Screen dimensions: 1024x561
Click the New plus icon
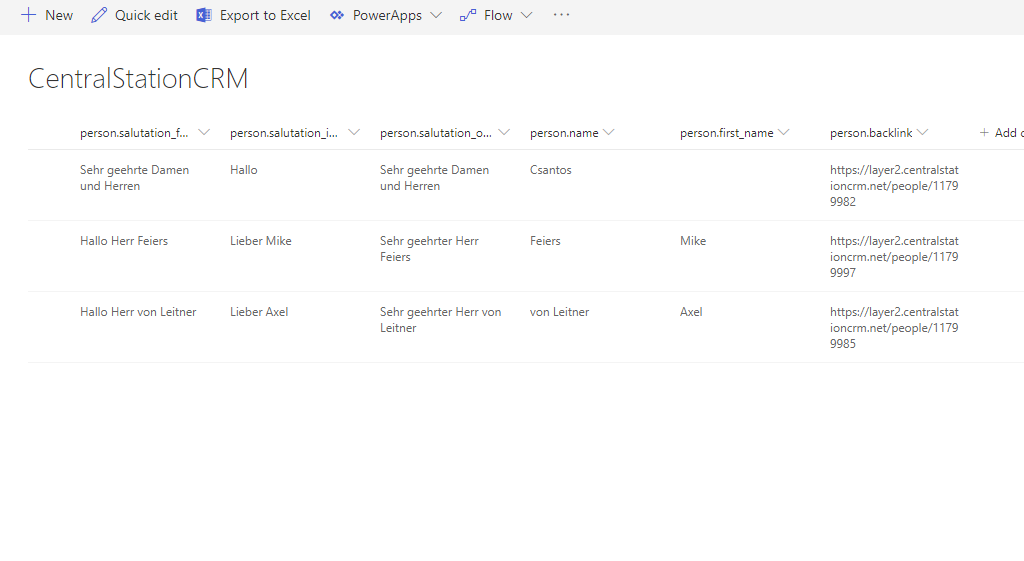28,15
